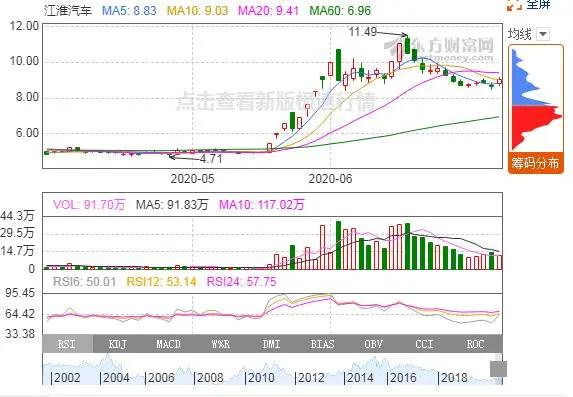Click the 点击查看新版极速行情 watermark link
Image resolution: width=573 pixels, height=397 pixels.
click(x=276, y=101)
